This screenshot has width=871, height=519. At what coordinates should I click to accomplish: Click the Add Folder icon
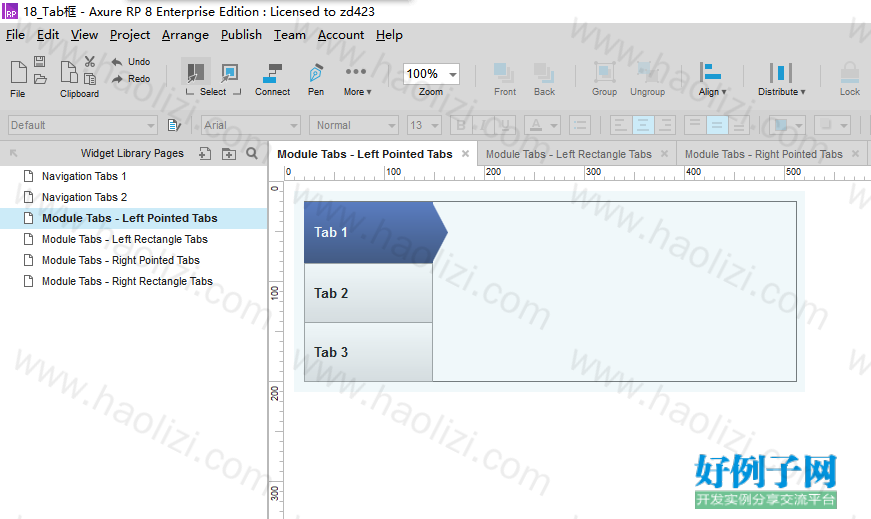click(x=229, y=153)
